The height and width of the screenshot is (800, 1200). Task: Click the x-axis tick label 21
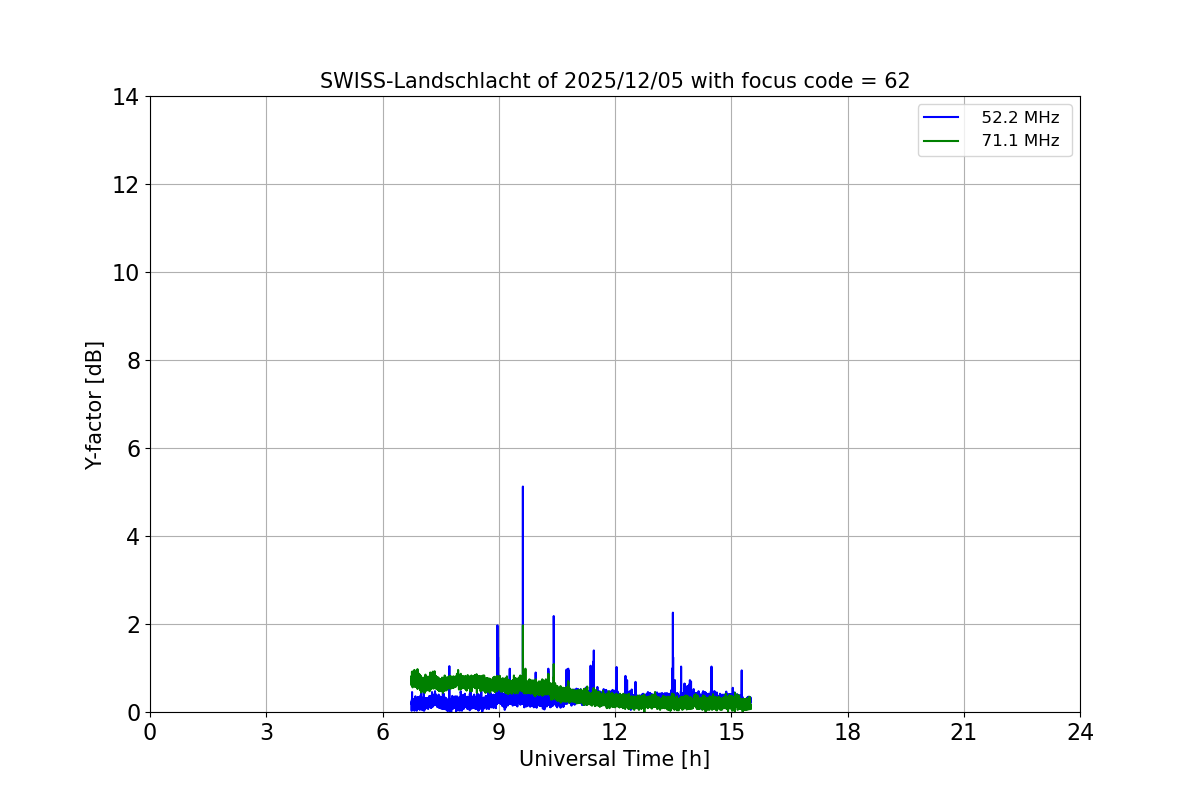coord(964,733)
